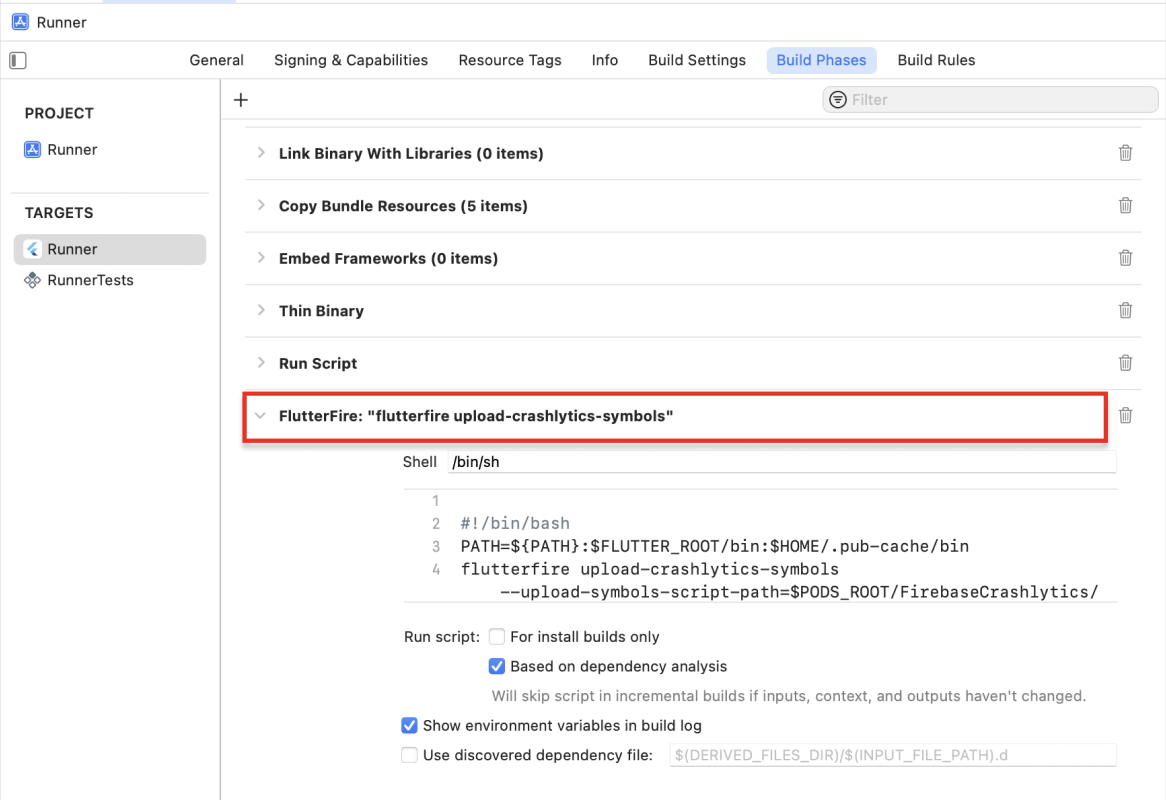Click the PATH= script line
The height and width of the screenshot is (800, 1166).
coord(715,546)
